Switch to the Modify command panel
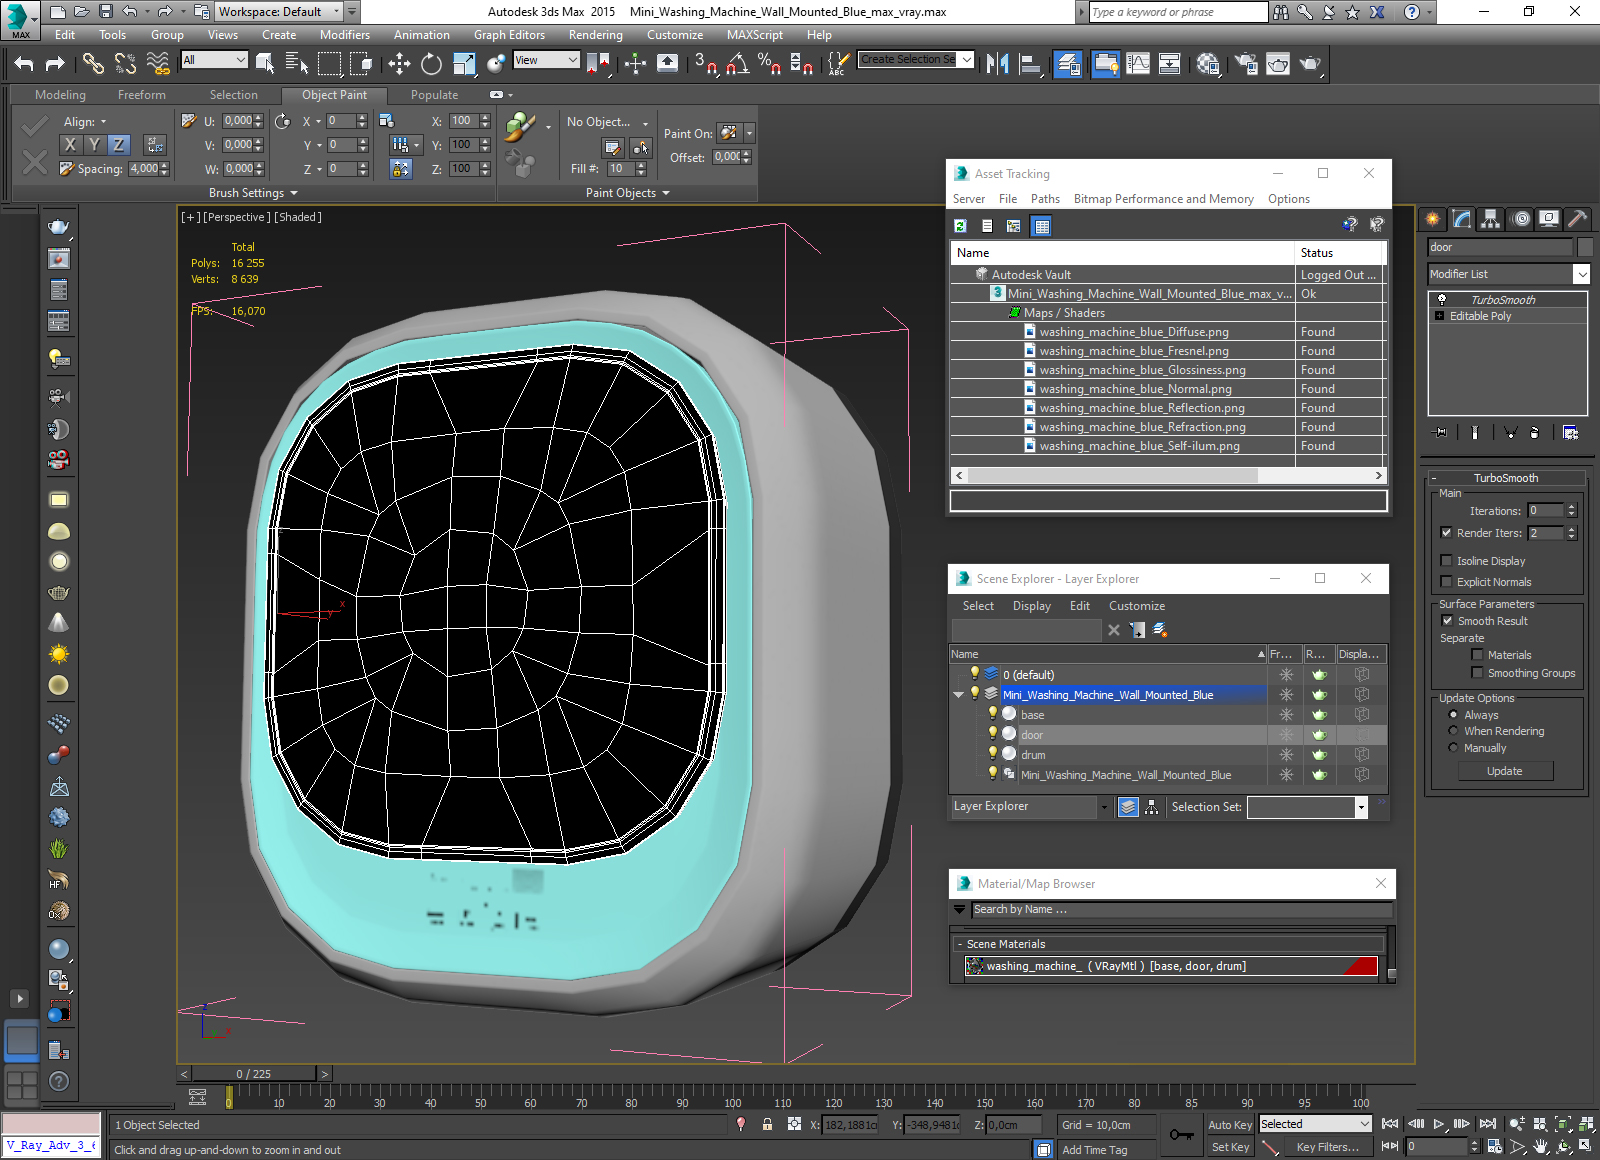The width and height of the screenshot is (1600, 1160). coord(1462,218)
